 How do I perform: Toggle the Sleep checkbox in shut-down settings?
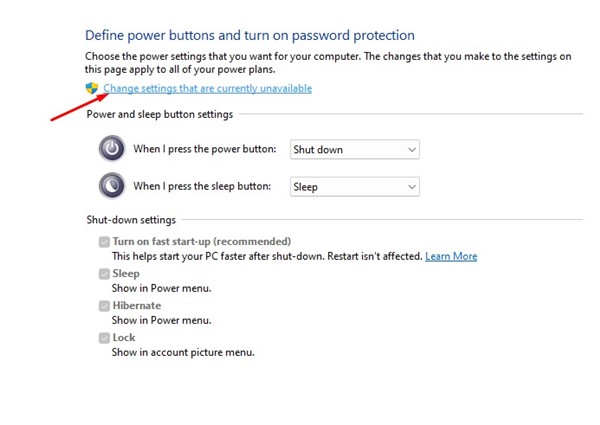[104, 274]
